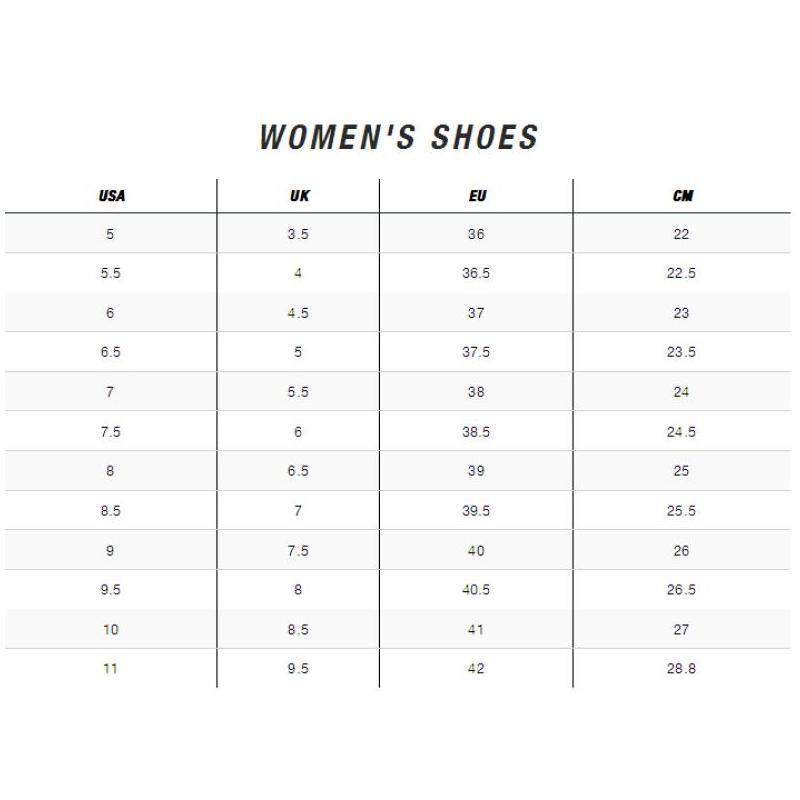This screenshot has width=800, height=800.
Task: Select UK size 9.5 cell
Action: 298,669
